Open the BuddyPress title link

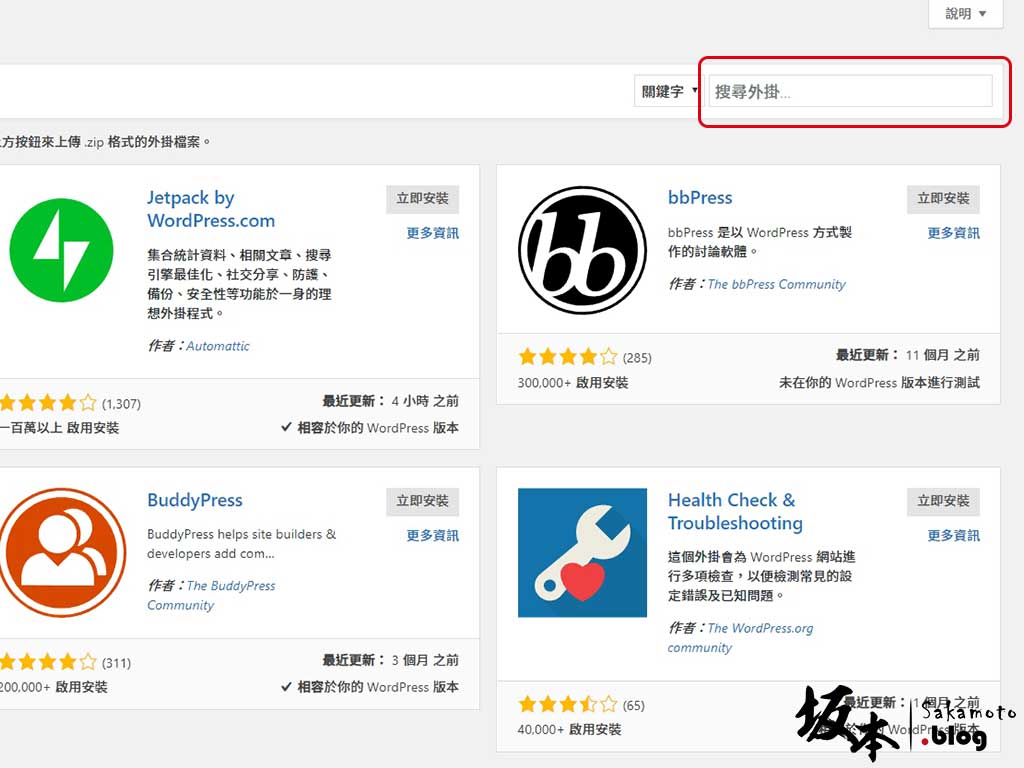pyautogui.click(x=195, y=500)
